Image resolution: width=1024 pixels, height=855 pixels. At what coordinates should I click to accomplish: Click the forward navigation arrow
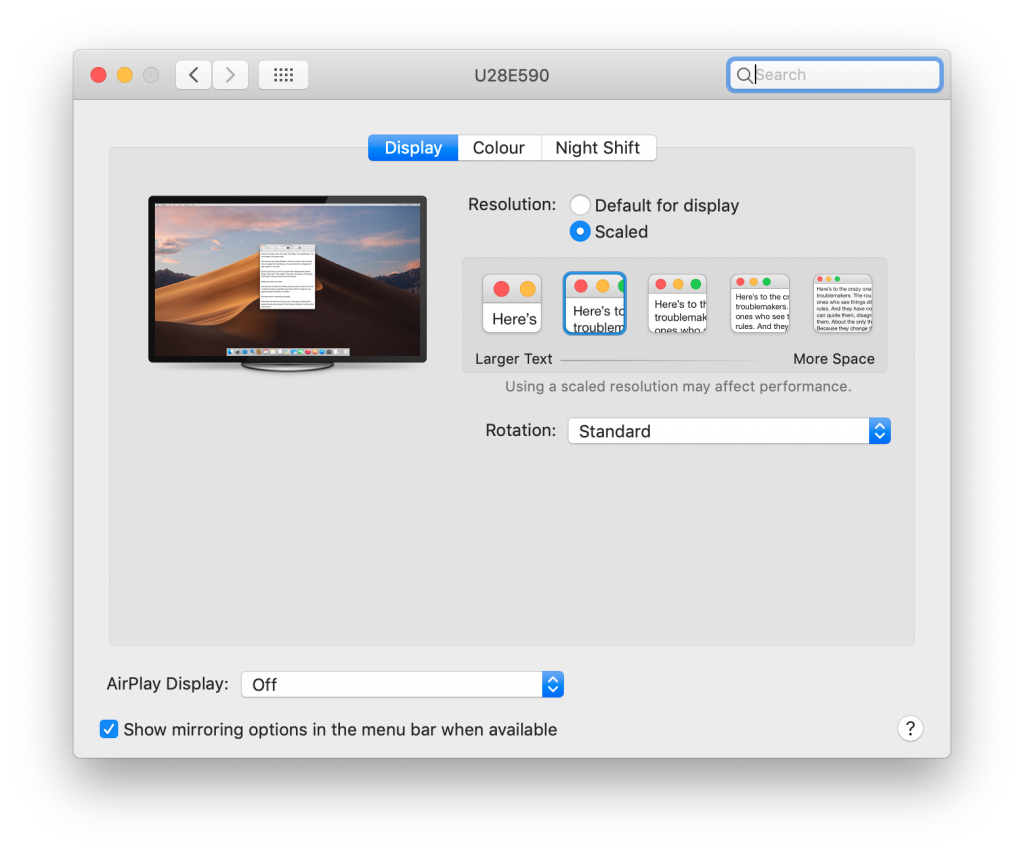pyautogui.click(x=230, y=75)
